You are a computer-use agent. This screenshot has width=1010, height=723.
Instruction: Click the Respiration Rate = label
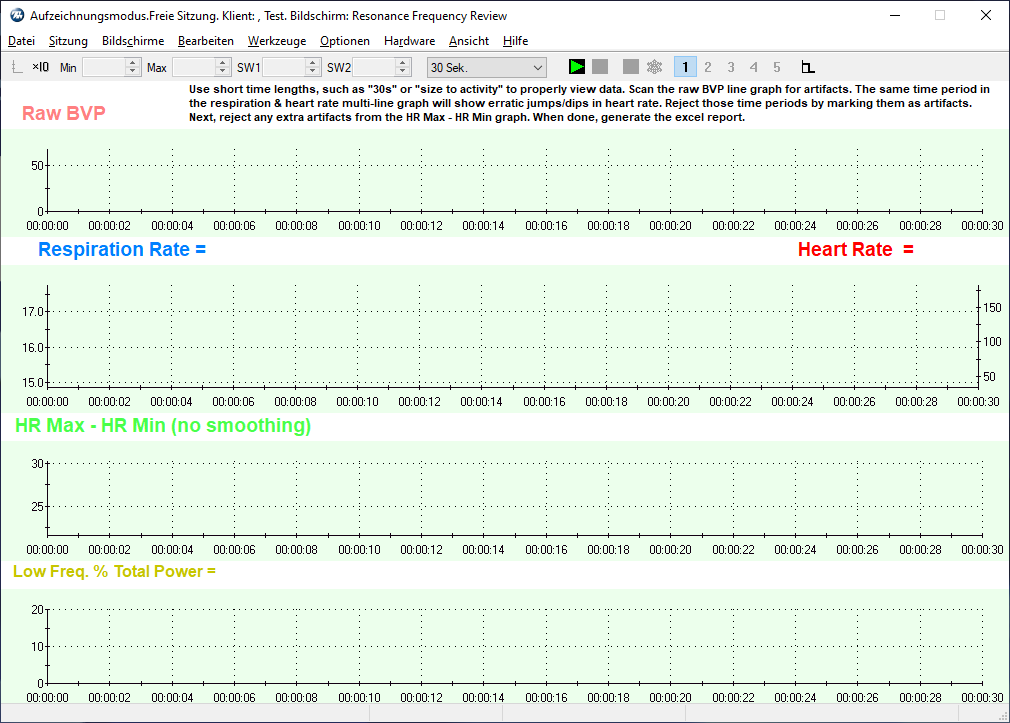click(122, 249)
